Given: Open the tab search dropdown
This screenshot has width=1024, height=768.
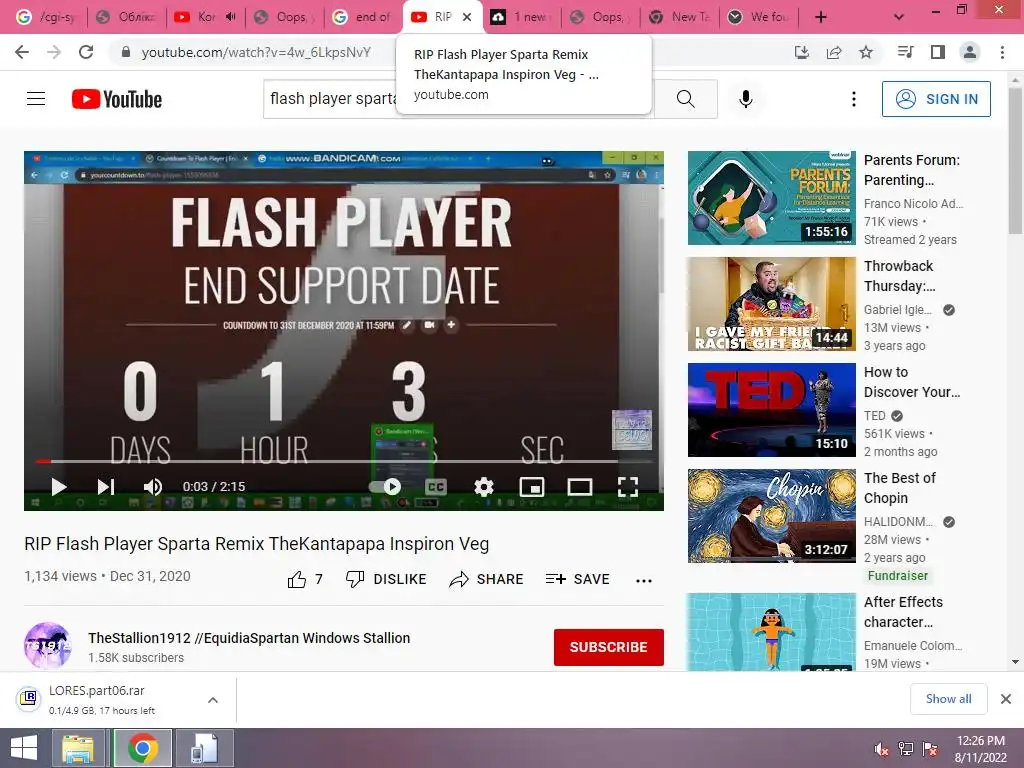Looking at the screenshot, I should (899, 17).
